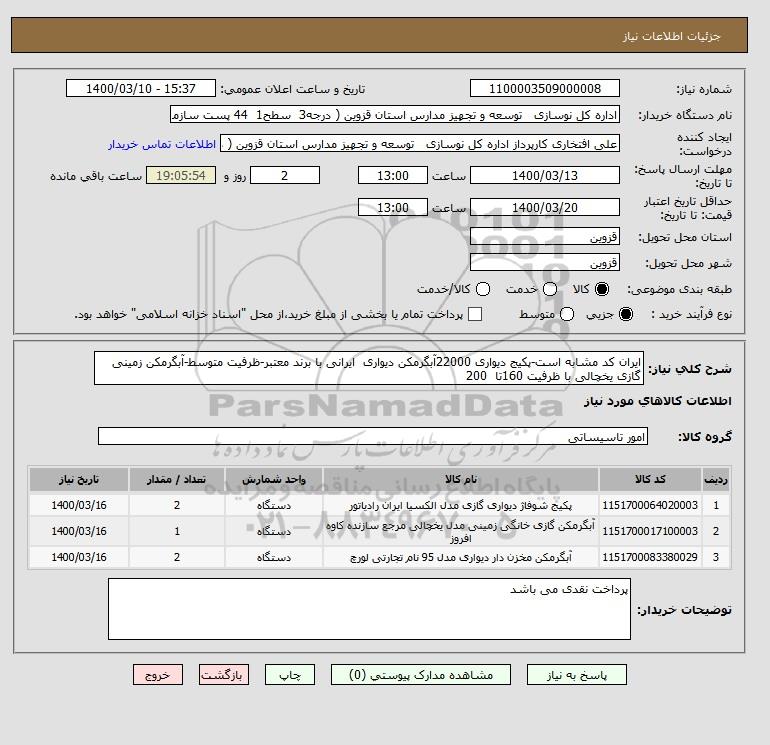Image resolution: width=770 pixels, height=745 pixels.
Task: Click product code 1151700017100003
Action: pyautogui.click(x=650, y=531)
